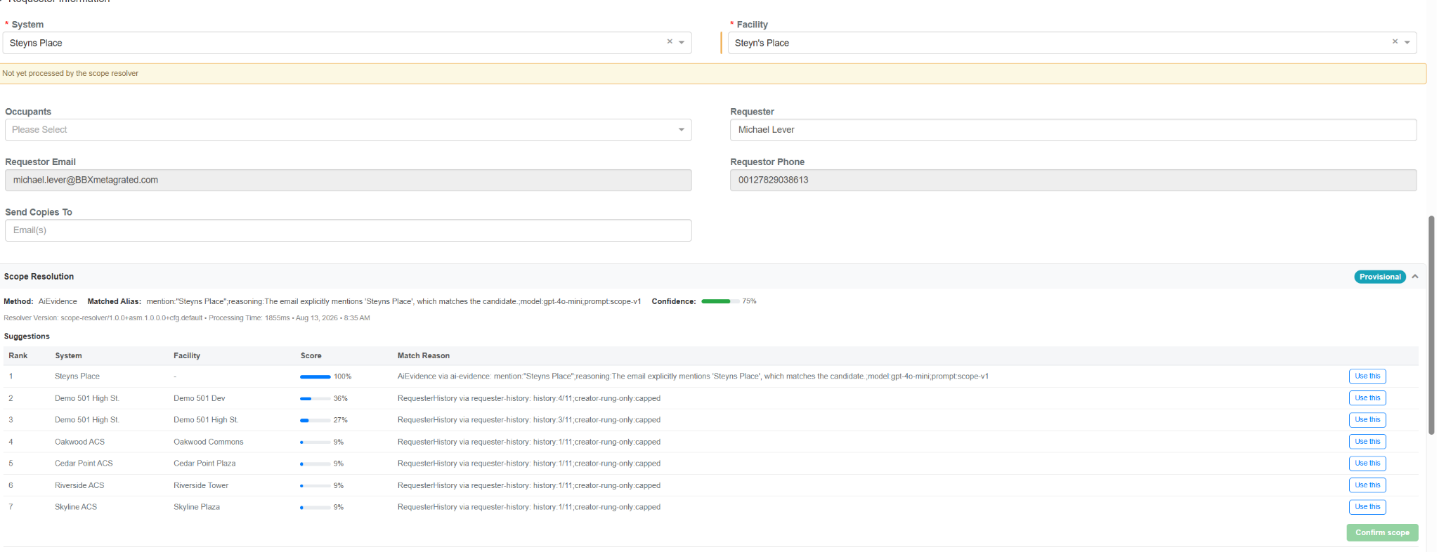Collapse the Scope Resolution panel
This screenshot has height=552, width=1439.
click(1414, 277)
